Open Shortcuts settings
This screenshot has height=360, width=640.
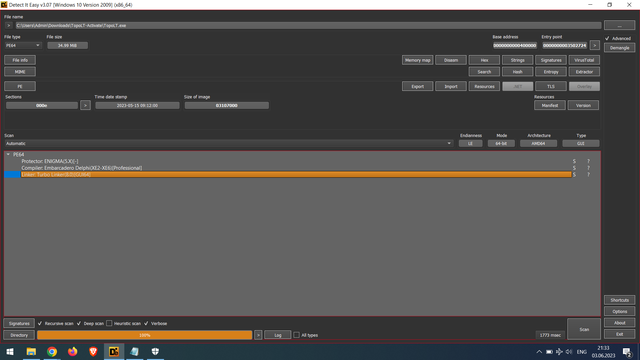pos(620,300)
